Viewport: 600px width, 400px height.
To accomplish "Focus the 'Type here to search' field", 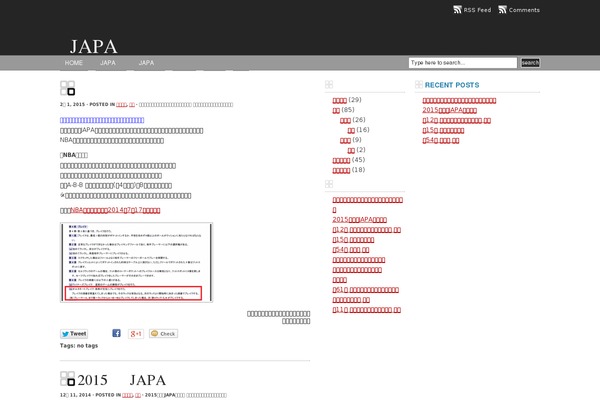I will pyautogui.click(x=463, y=63).
